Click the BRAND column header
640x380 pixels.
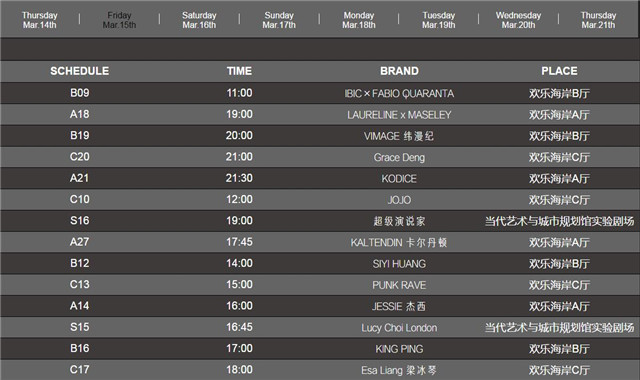399,71
